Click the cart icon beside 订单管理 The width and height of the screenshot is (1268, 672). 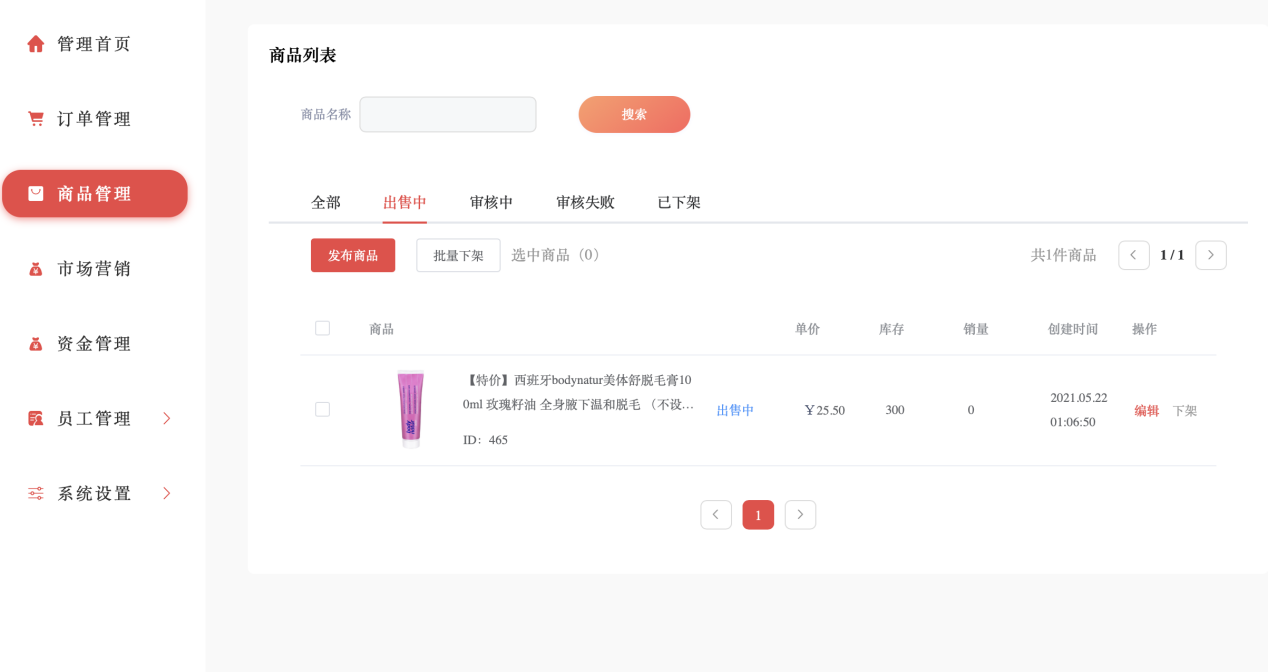click(x=36, y=119)
